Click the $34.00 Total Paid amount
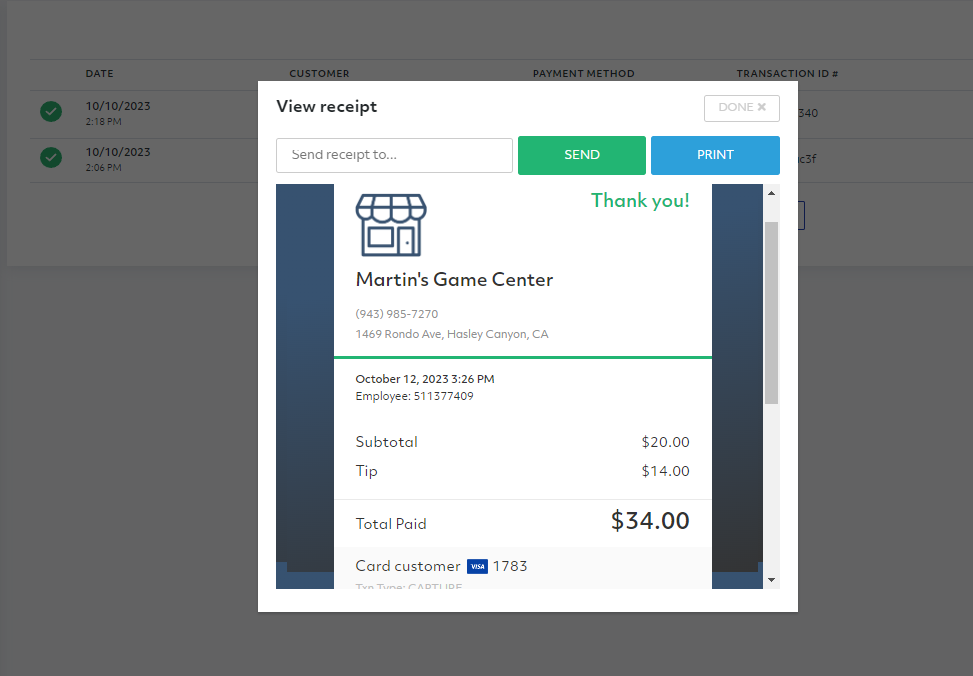 coord(650,521)
